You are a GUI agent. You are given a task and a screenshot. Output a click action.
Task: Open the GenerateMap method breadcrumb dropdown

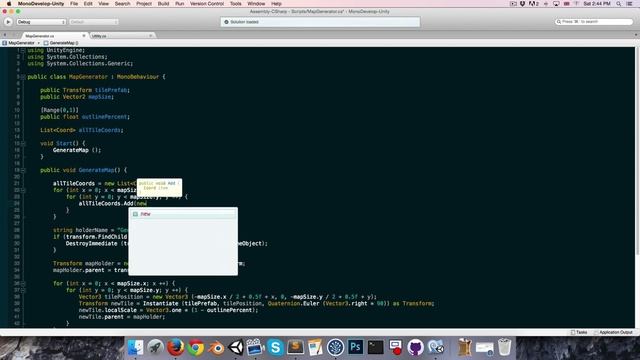61,43
